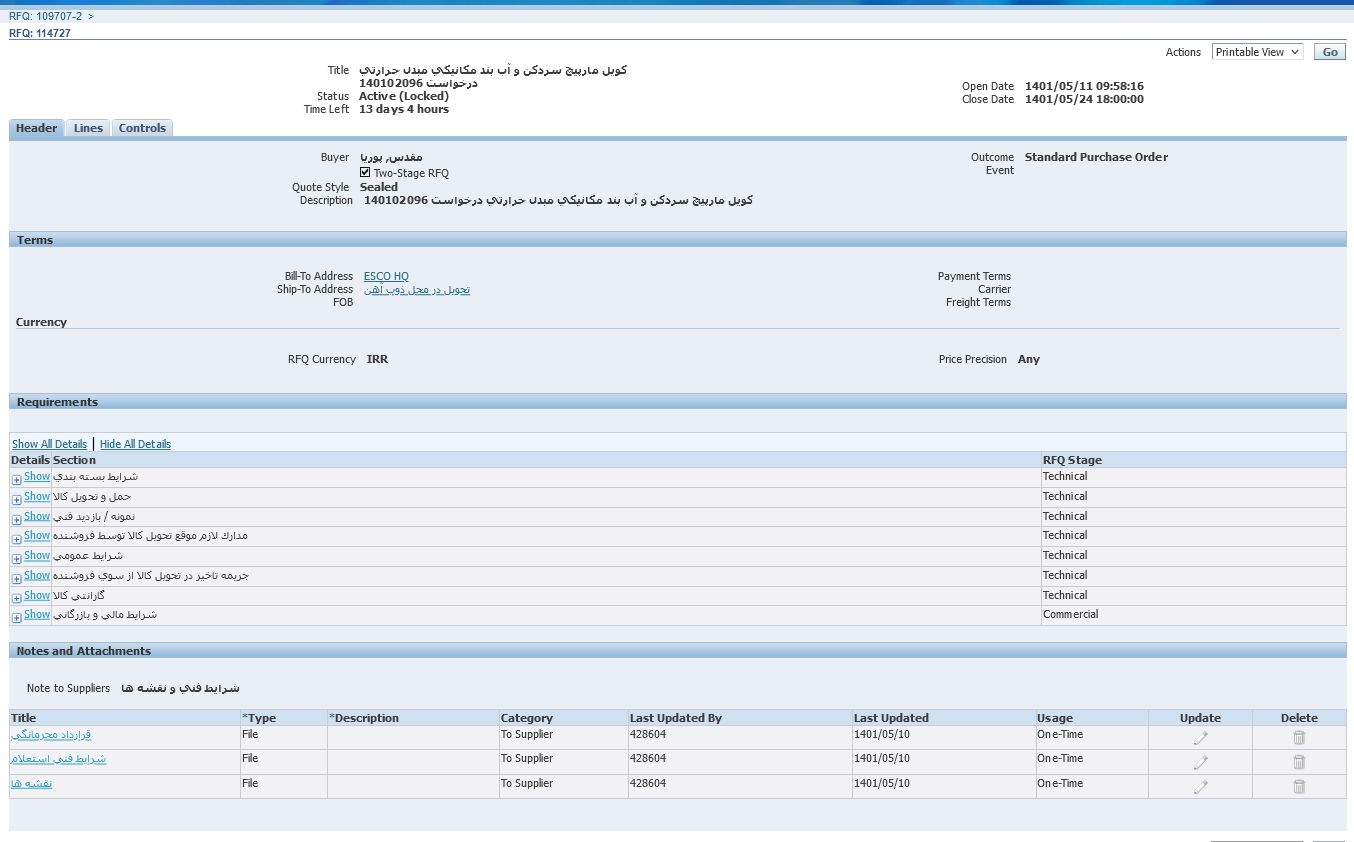
Task: Switch to the Lines tab
Action: [88, 128]
